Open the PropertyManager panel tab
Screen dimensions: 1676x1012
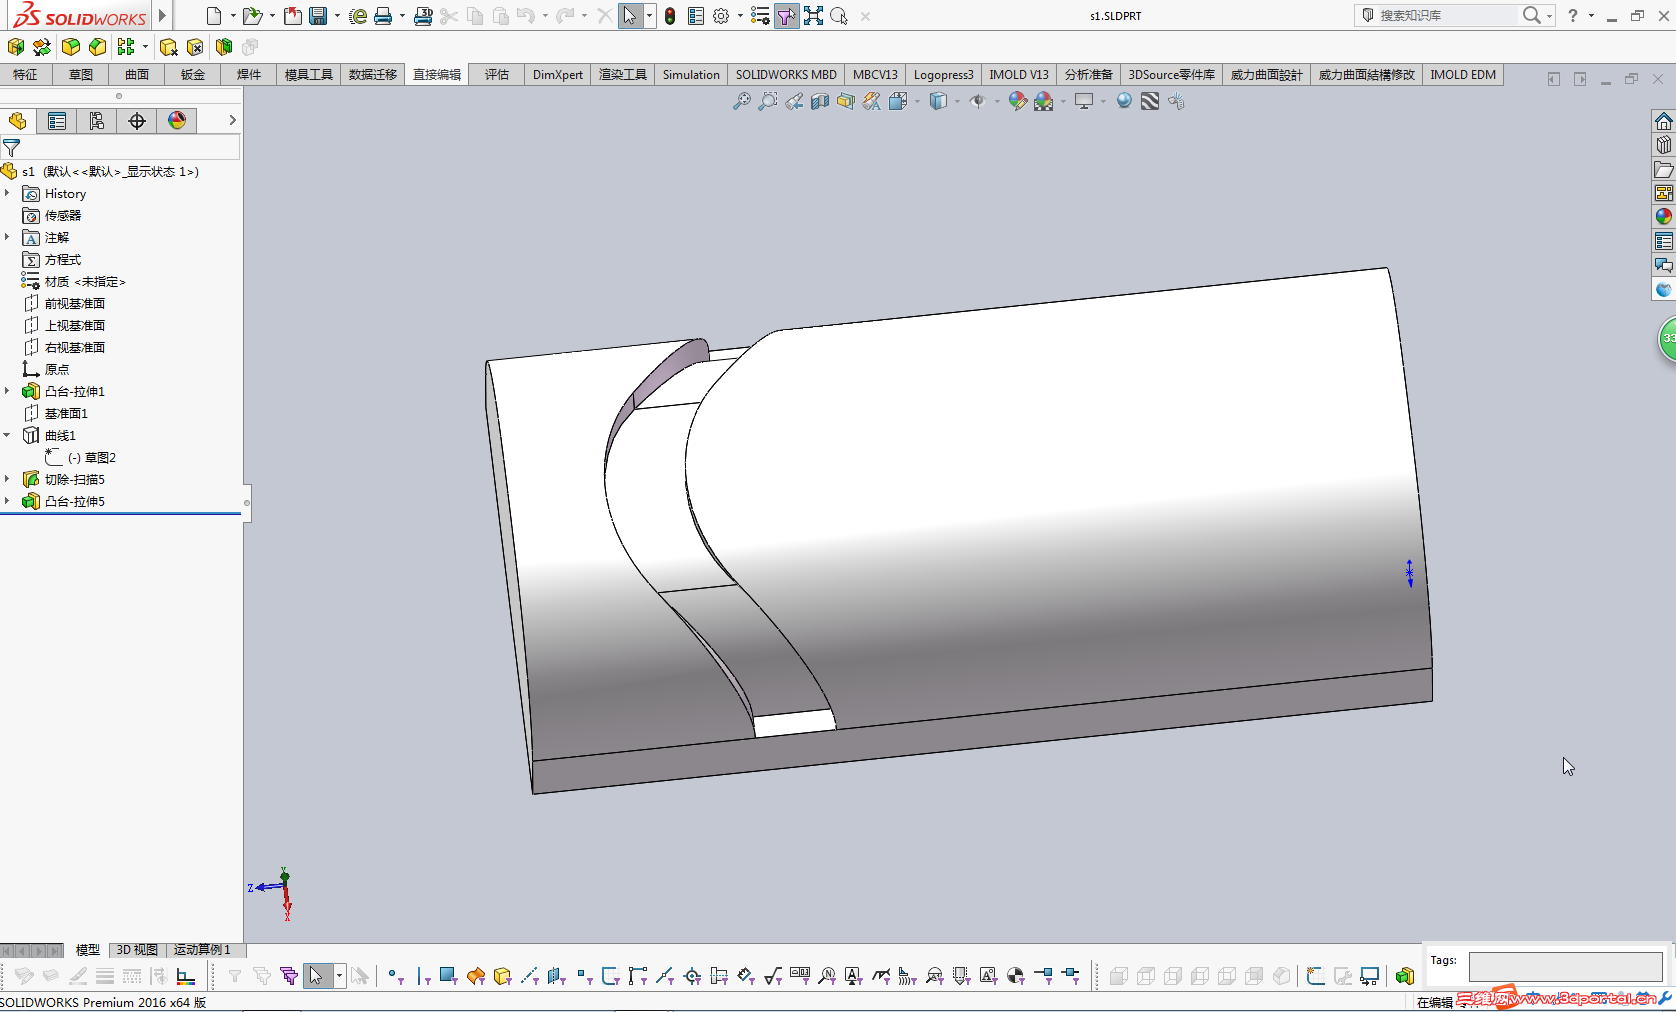pyautogui.click(x=57, y=121)
